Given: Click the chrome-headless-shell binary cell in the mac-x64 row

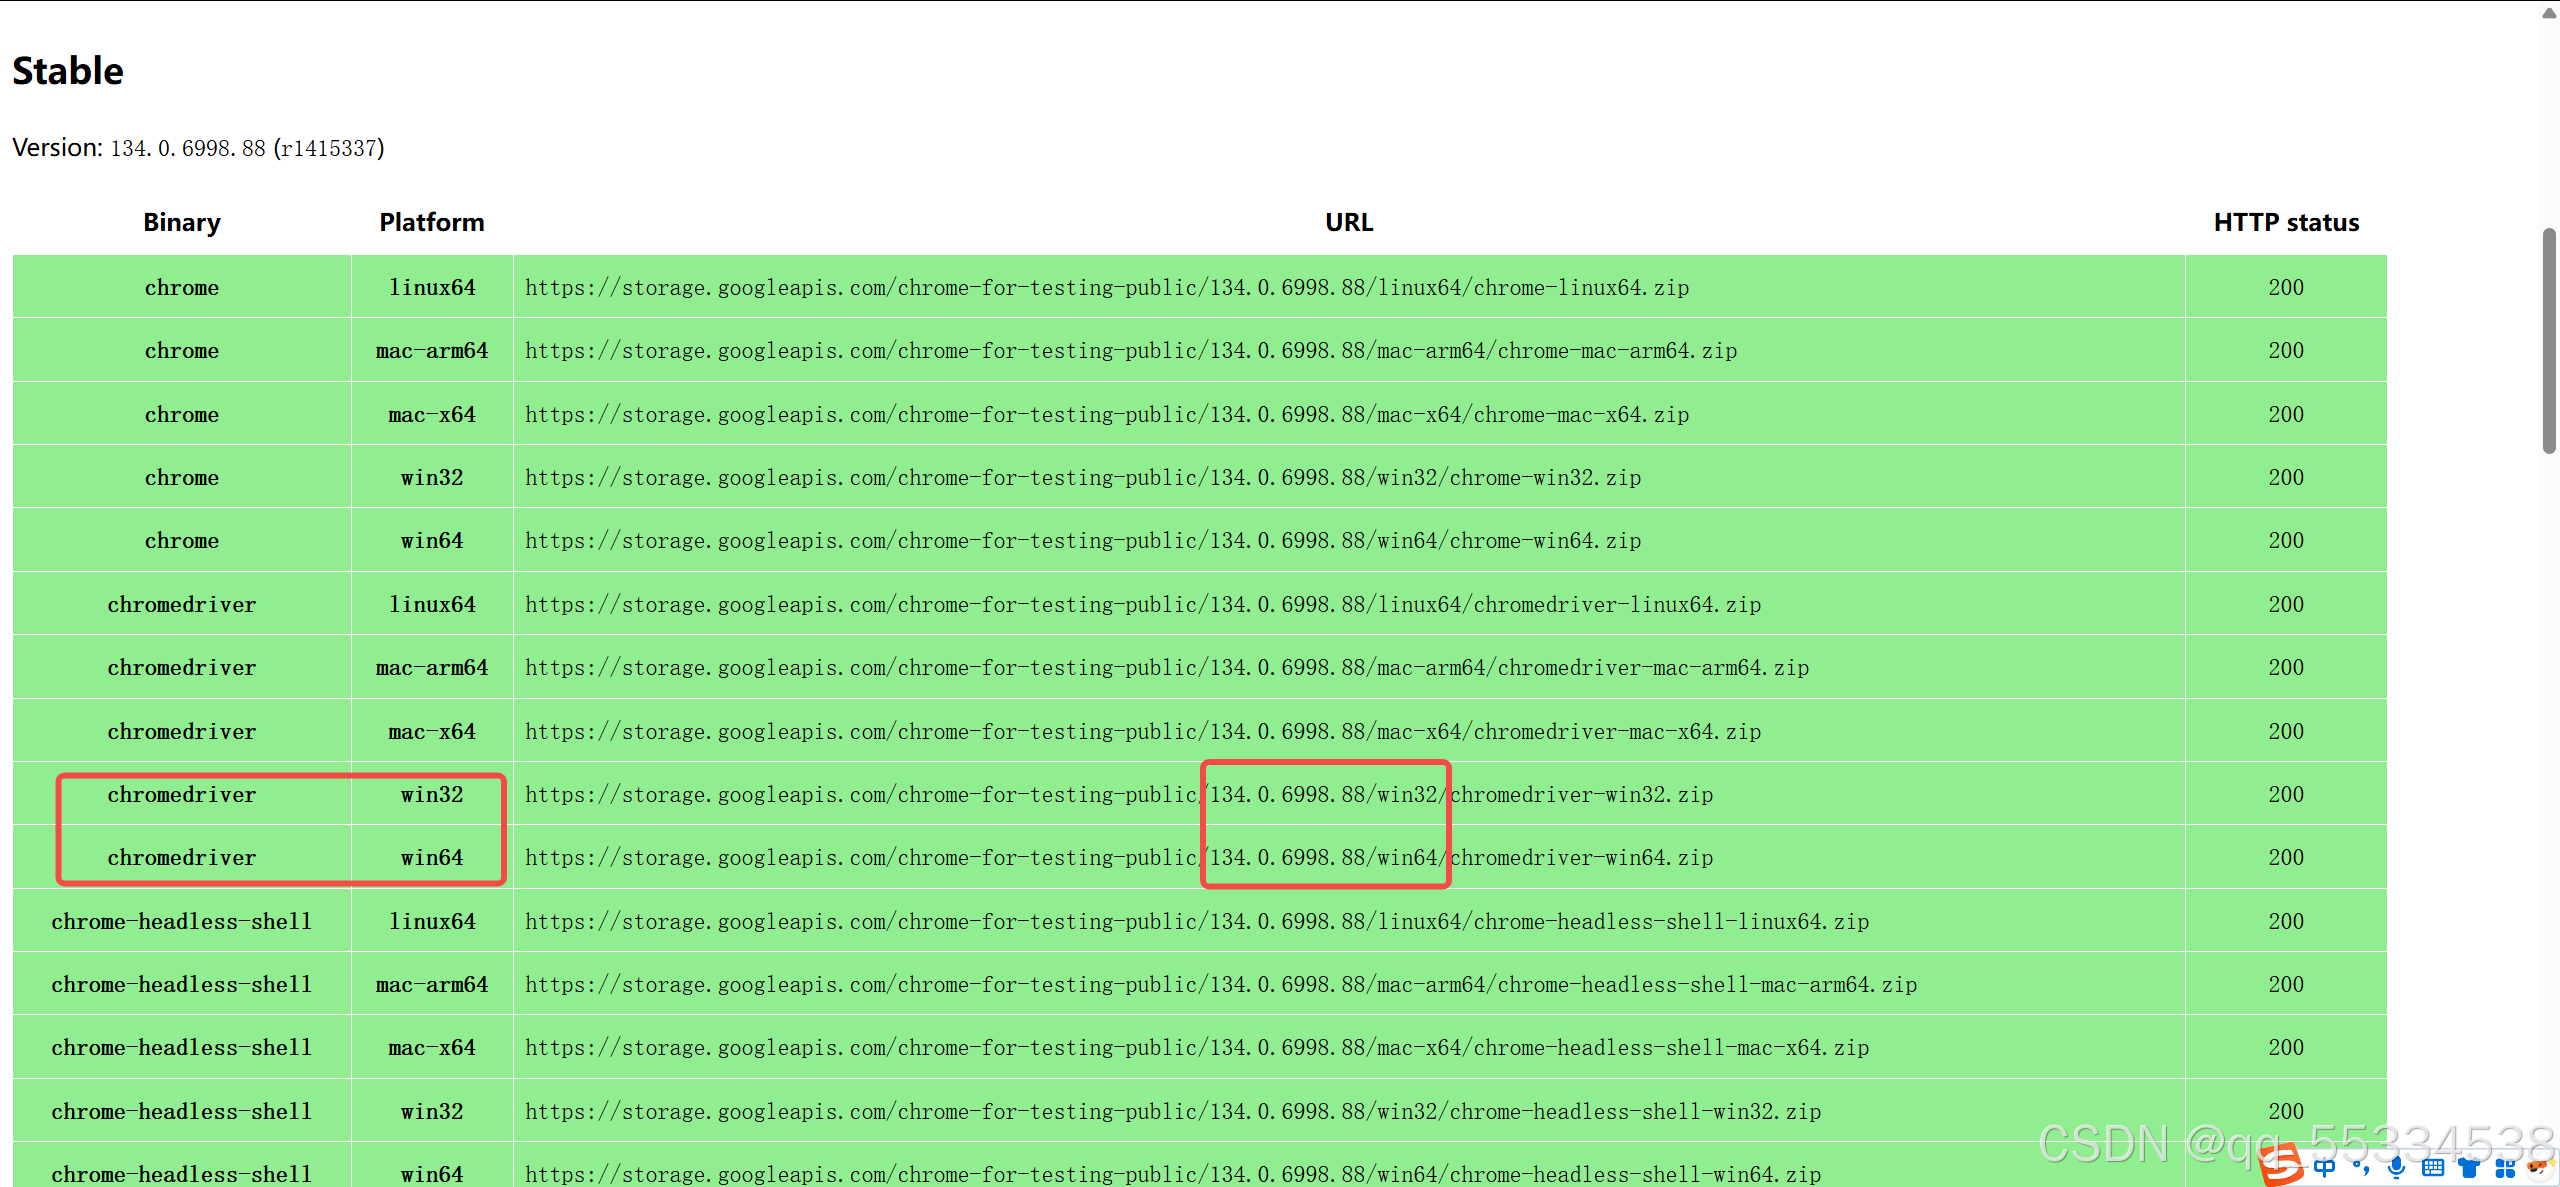Looking at the screenshot, I should point(182,1048).
